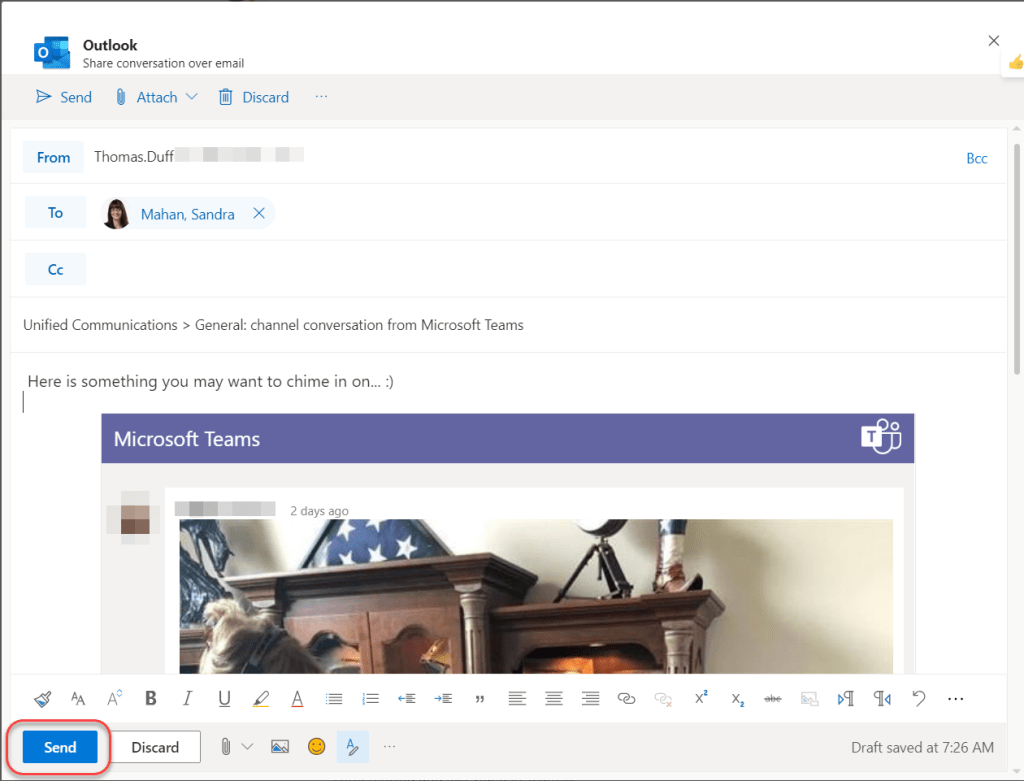Apply italic formatting

[187, 698]
